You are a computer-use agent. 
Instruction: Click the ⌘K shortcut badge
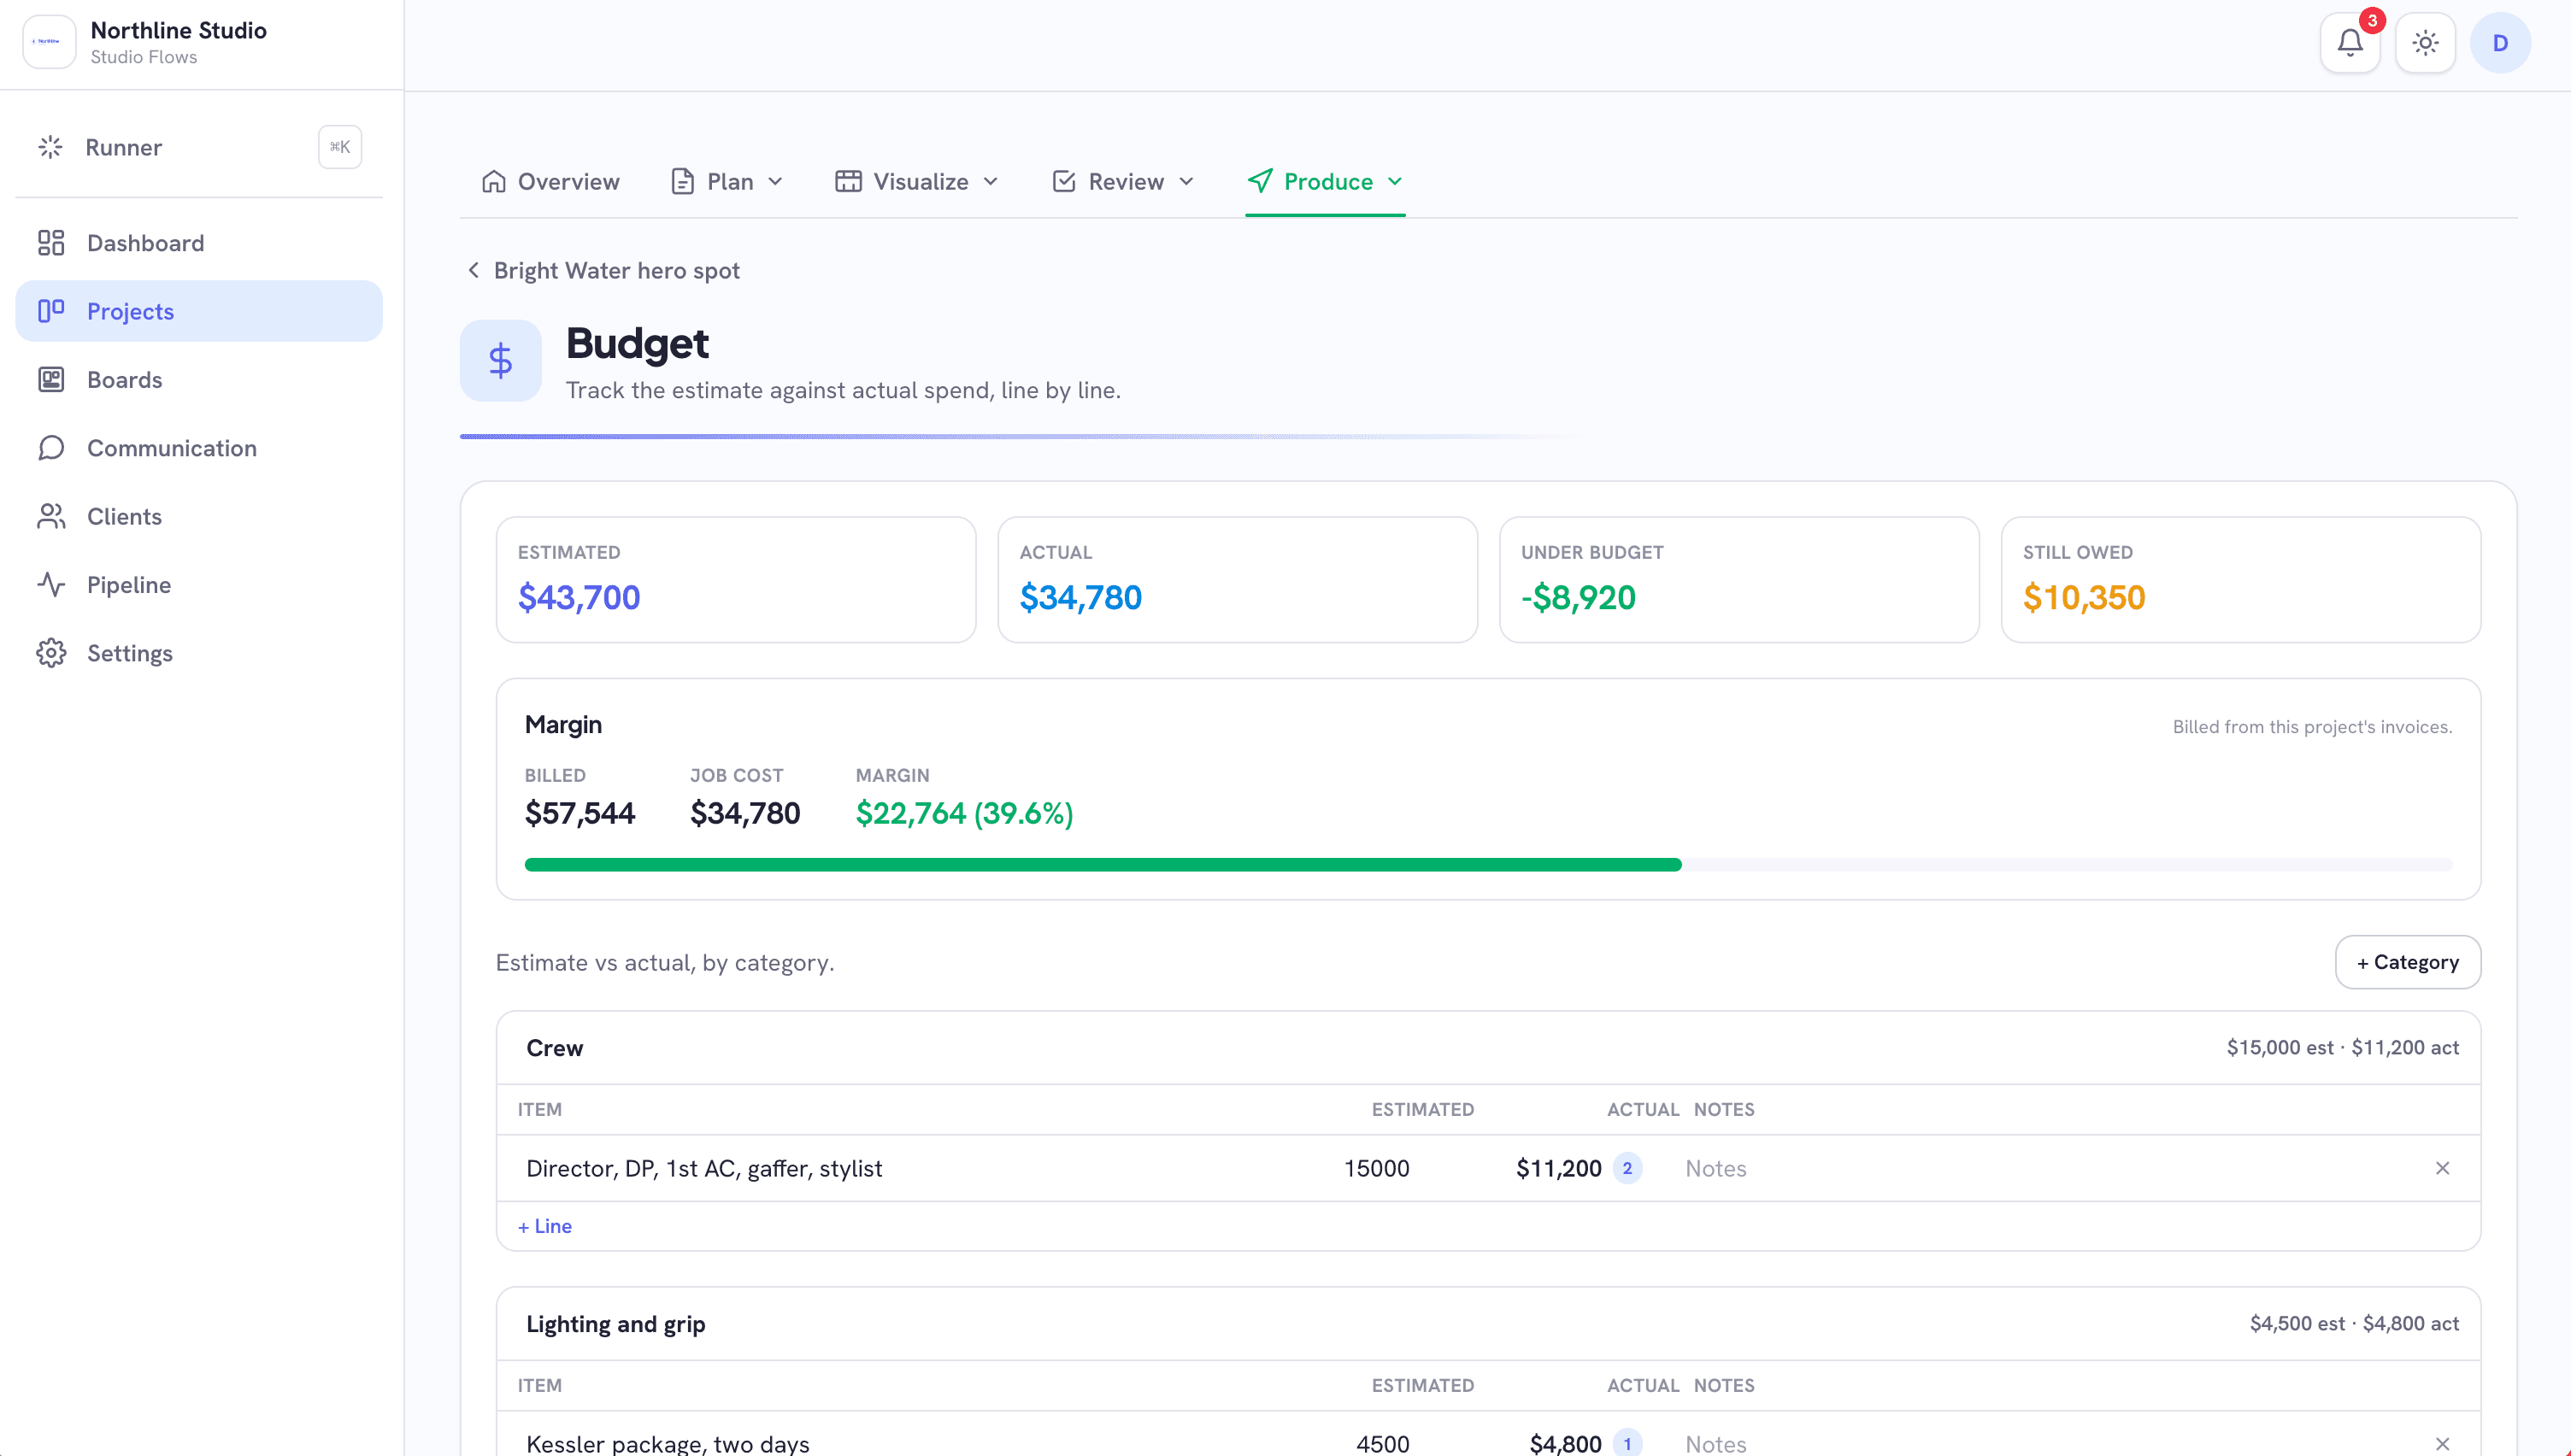tap(340, 147)
